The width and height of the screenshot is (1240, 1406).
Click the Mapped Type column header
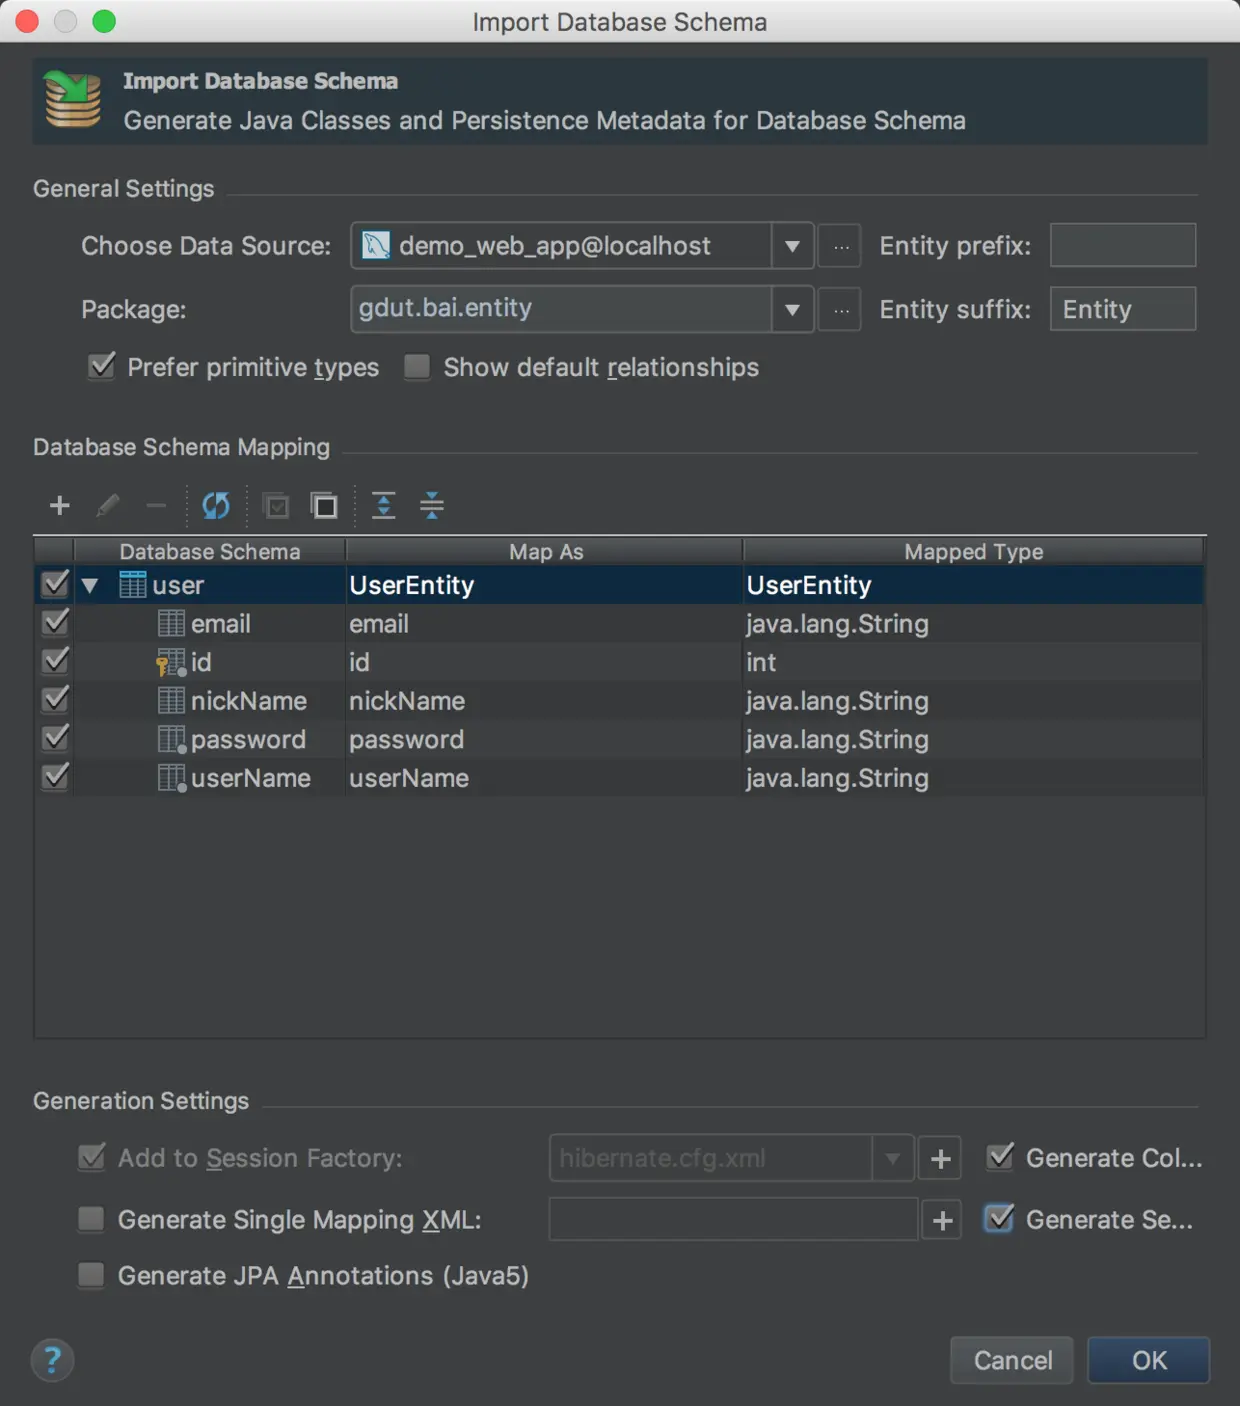point(972,551)
